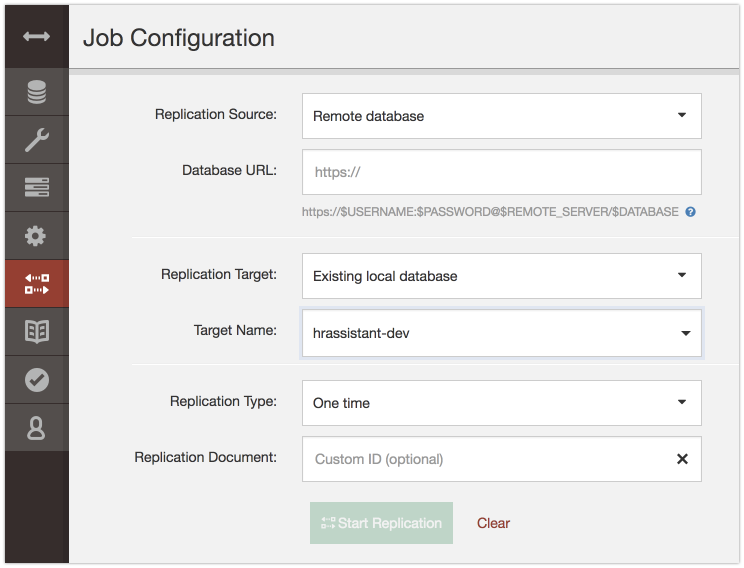Screen dimensions: 744x568
Task: Focus the Database URL input field
Action: (x=502, y=172)
